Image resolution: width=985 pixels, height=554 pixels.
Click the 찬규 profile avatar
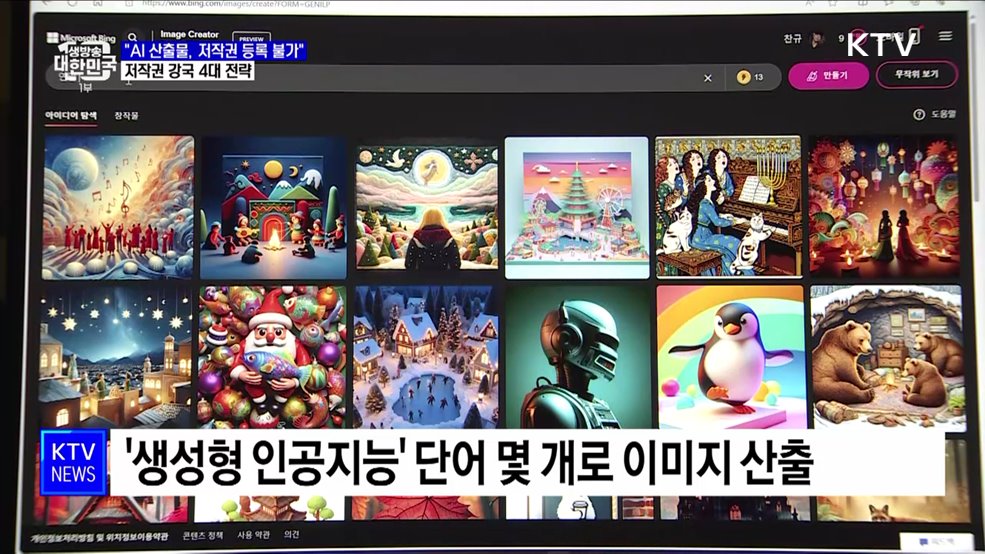pyautogui.click(x=817, y=39)
